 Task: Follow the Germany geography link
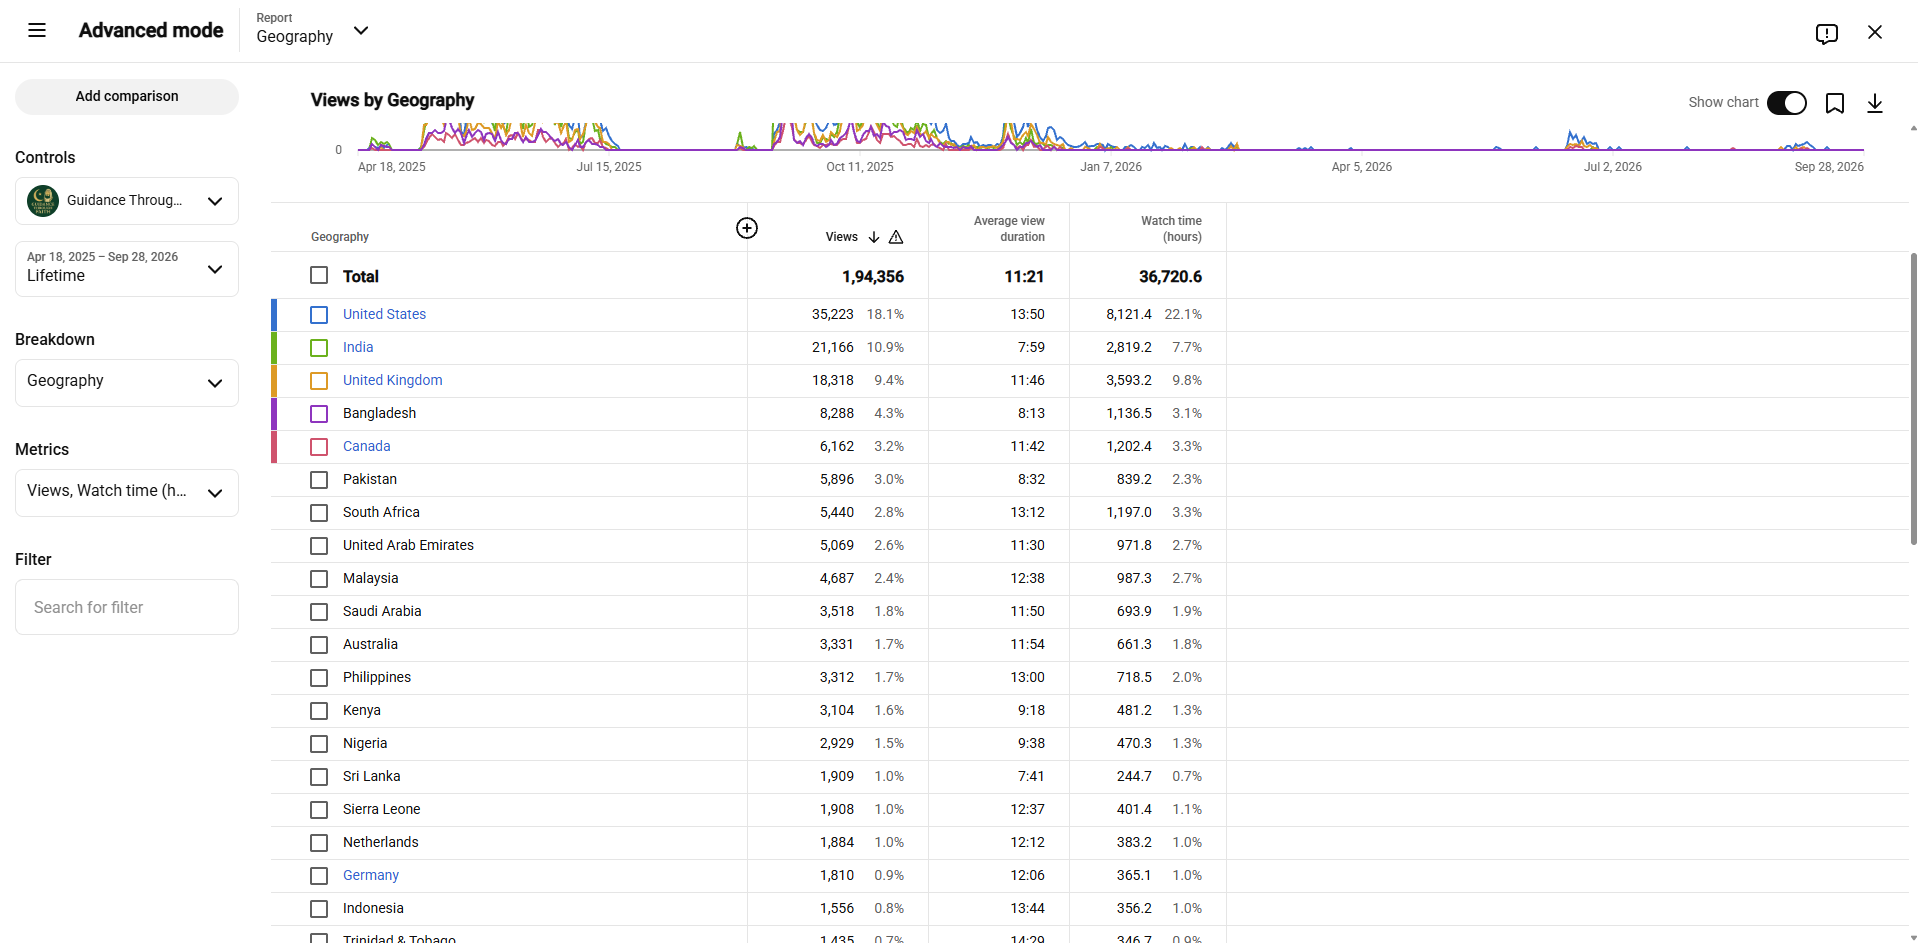[x=370, y=875]
